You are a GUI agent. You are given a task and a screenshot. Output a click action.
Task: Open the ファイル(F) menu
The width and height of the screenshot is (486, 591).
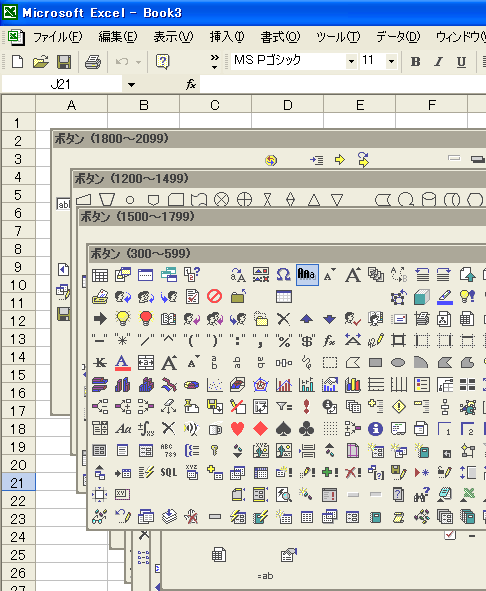[x=57, y=37]
